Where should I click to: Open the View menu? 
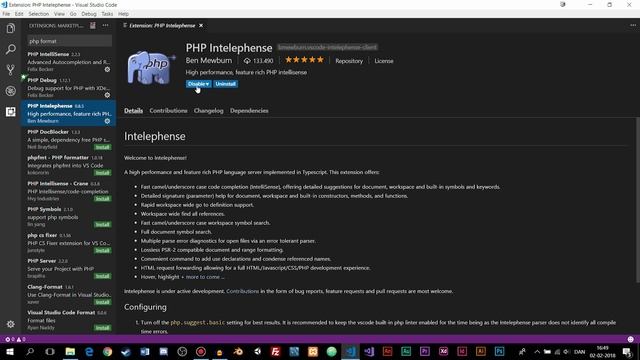pyautogui.click(x=59, y=14)
